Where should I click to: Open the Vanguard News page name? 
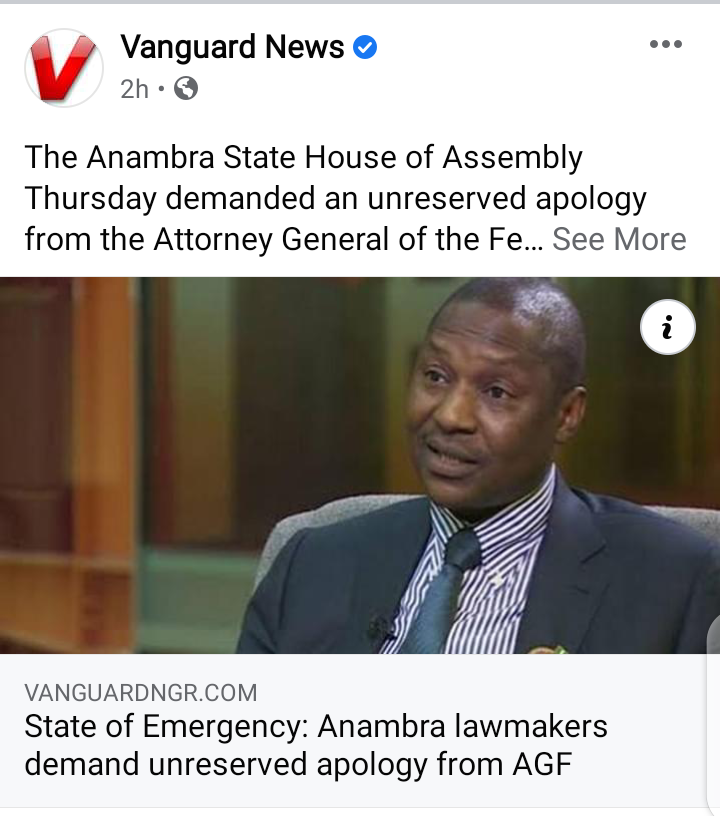[233, 47]
